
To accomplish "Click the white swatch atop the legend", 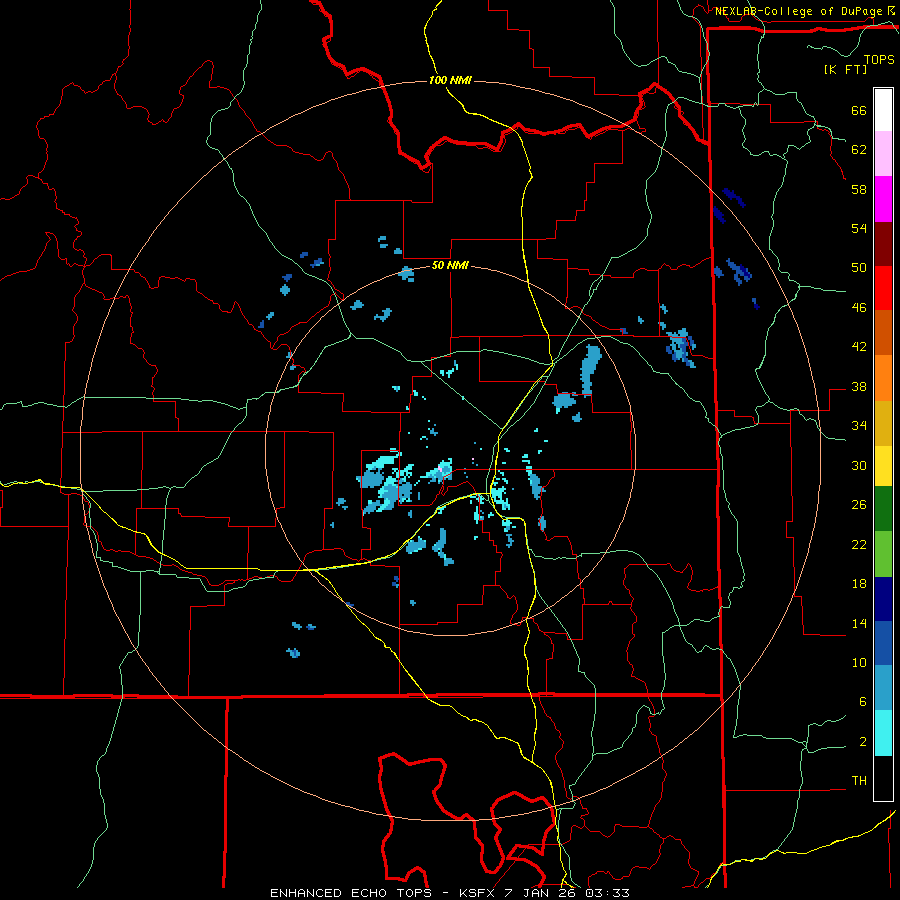I will (x=883, y=110).
